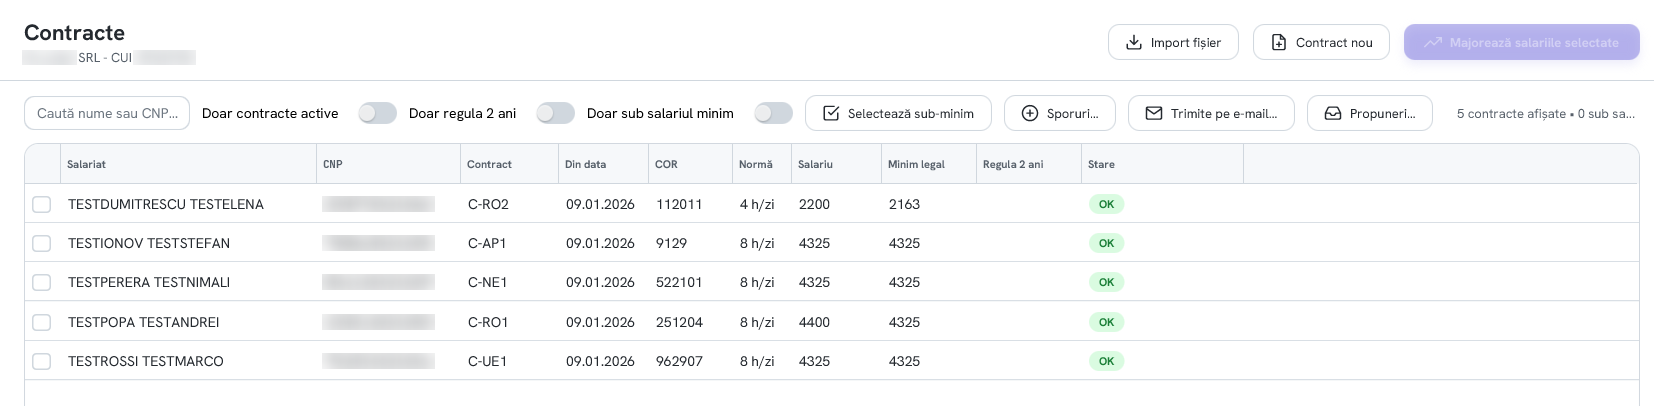Select employee name TESTDUMITRESCU TESTELENA
The image size is (1654, 406).
pos(166,204)
